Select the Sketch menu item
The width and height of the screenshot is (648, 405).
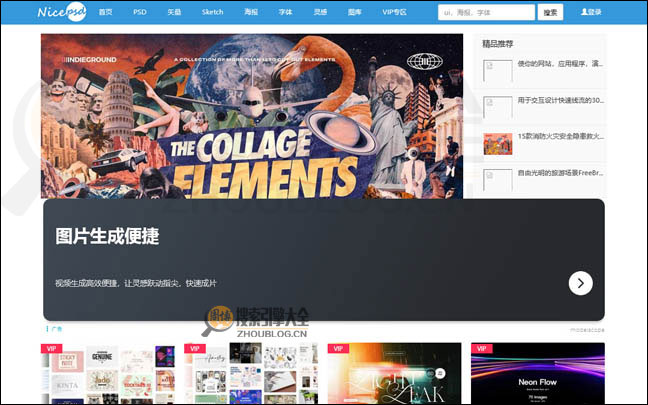pos(212,12)
